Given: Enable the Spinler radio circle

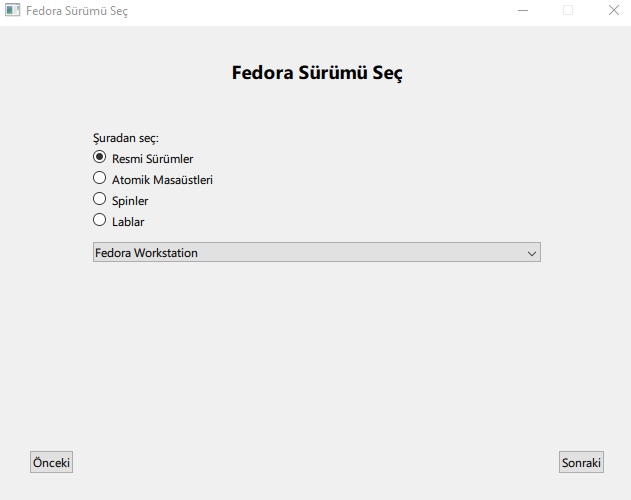Looking at the screenshot, I should pos(99,199).
